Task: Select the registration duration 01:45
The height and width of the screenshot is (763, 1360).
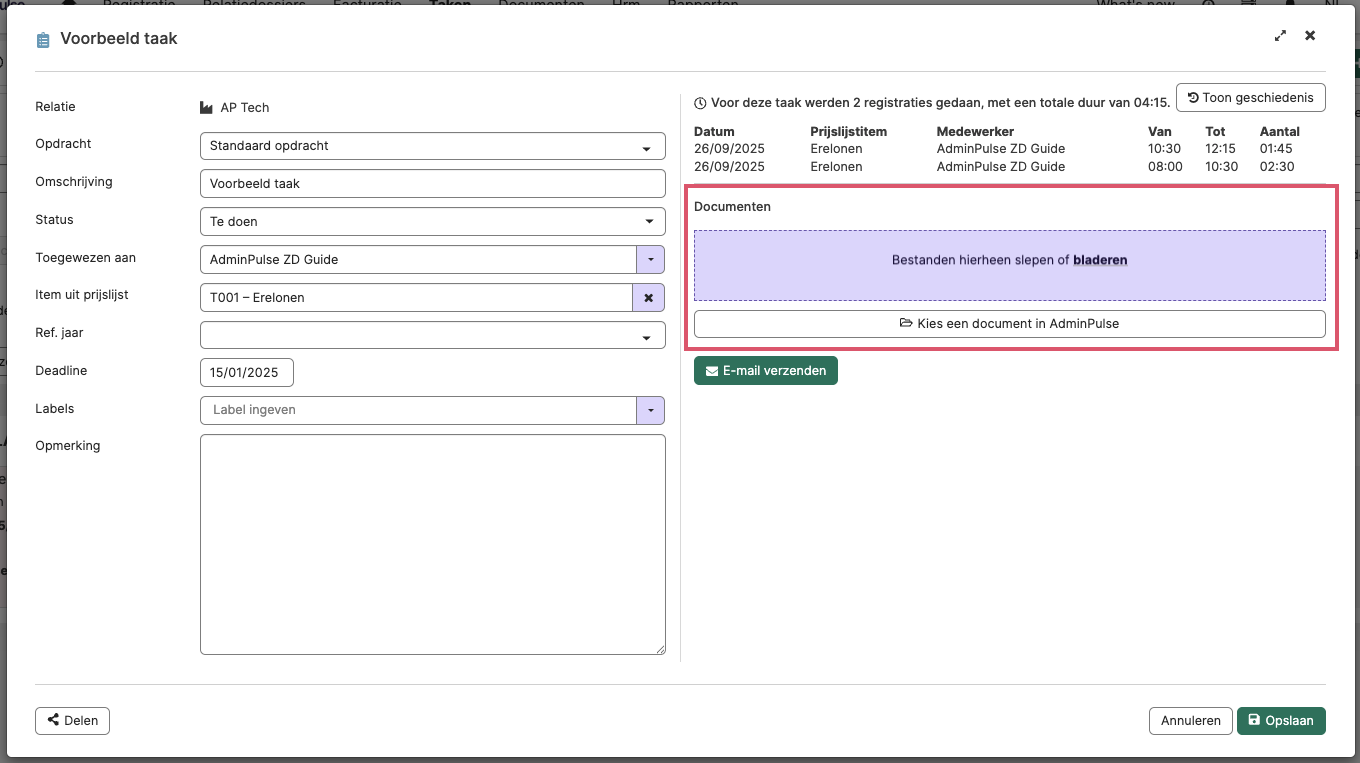Action: coord(1276,149)
